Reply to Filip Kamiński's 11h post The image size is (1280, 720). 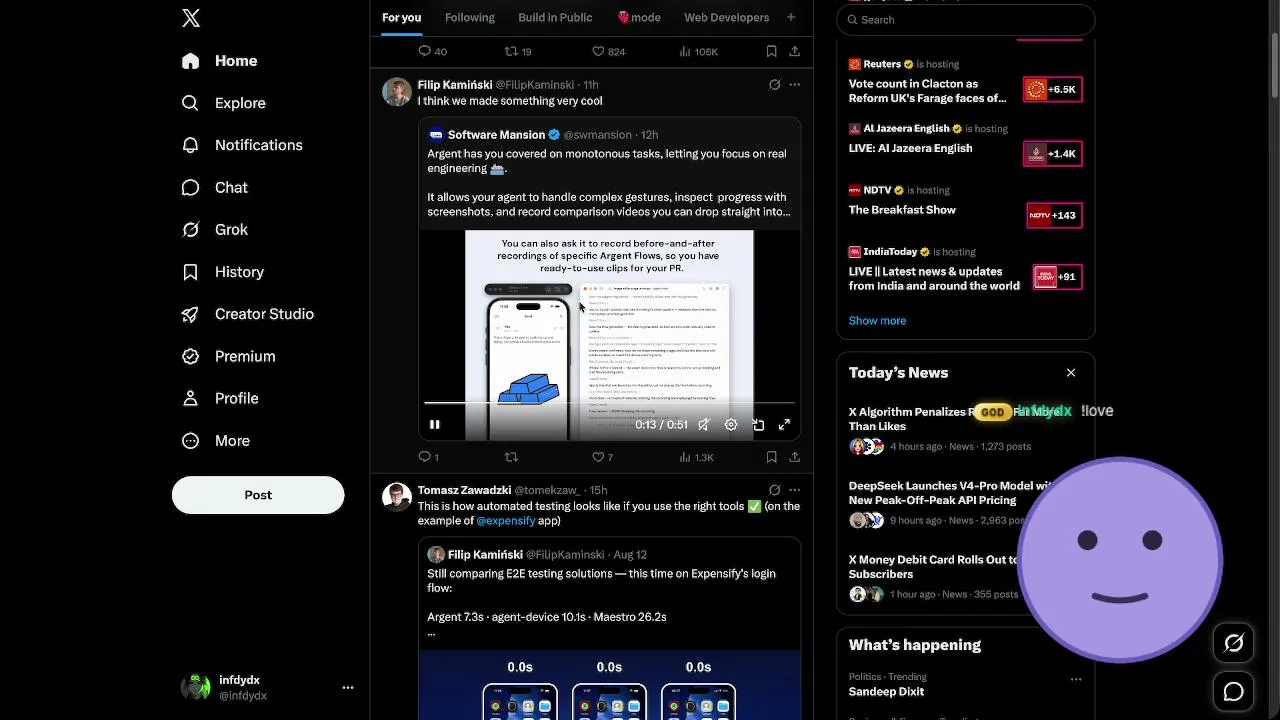[428, 457]
